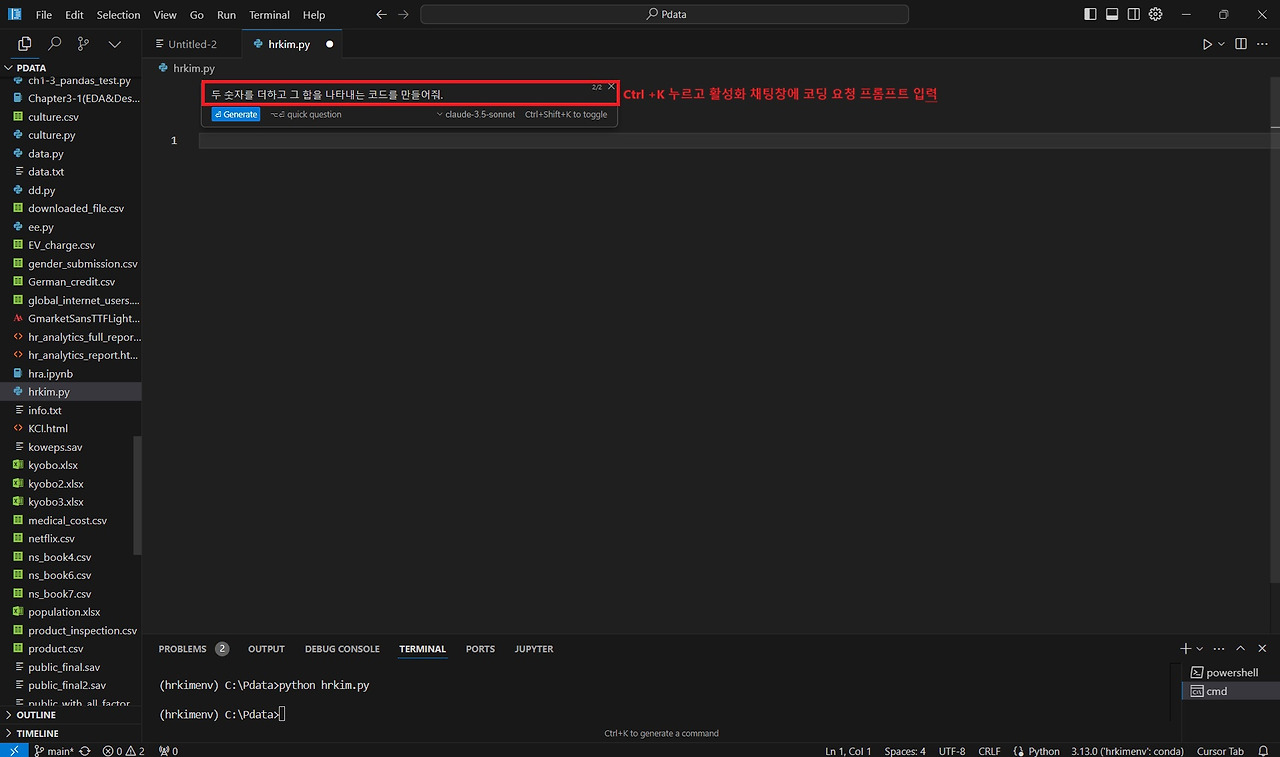Image resolution: width=1280 pixels, height=757 pixels.
Task: Open the Search view icon
Action: coord(55,44)
